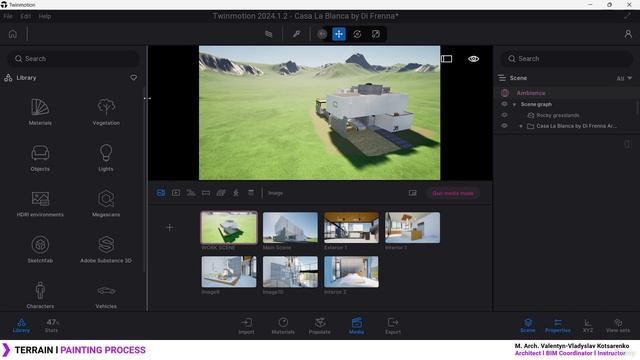This screenshot has height=360, width=640.
Task: Hide Casa La Blanca folder with eye icon
Action: [x=504, y=126]
